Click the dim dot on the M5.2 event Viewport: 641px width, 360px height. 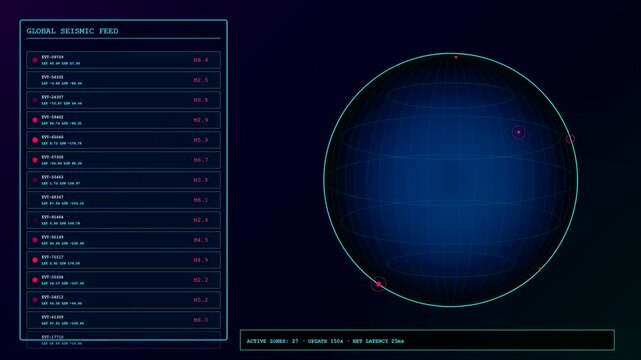tap(35, 300)
